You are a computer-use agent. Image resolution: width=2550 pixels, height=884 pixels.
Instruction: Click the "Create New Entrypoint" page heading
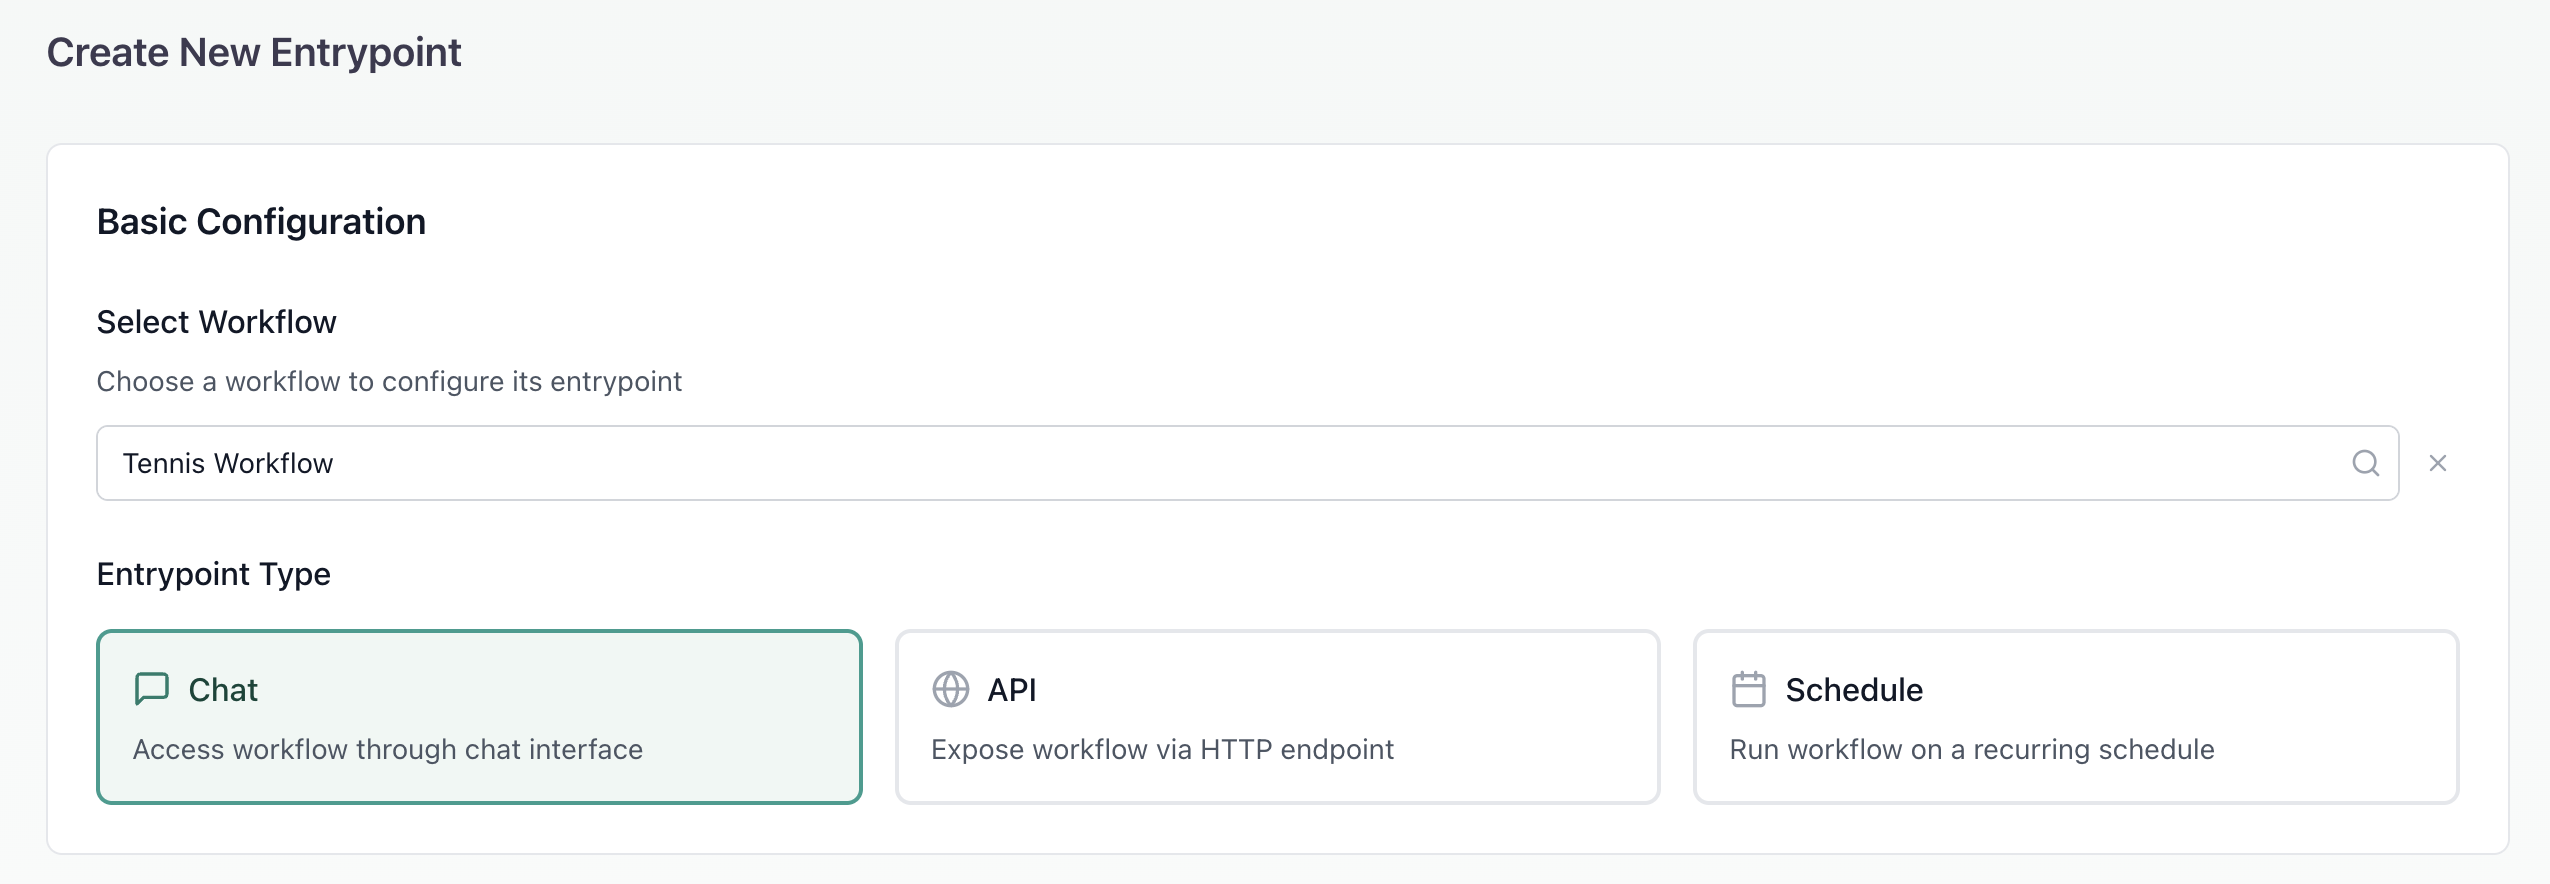click(254, 52)
